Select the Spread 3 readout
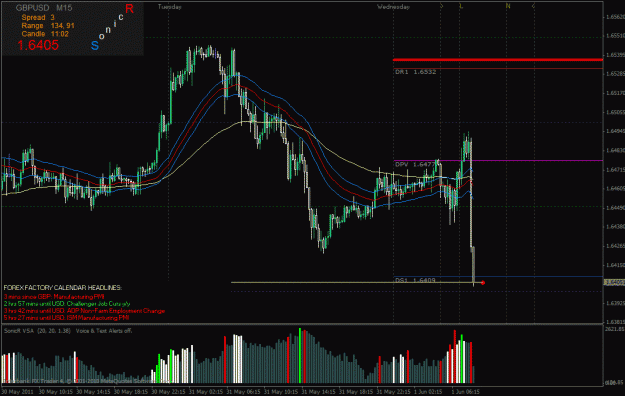This screenshot has width=625, height=396. (x=38, y=18)
